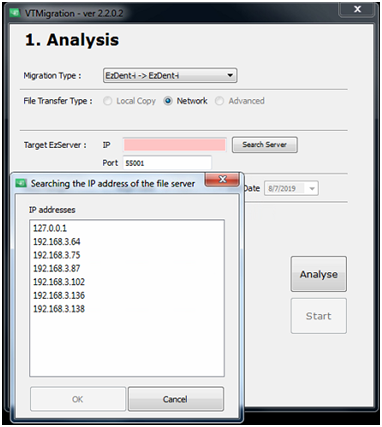Close the VTMigration main window

coord(357,9)
